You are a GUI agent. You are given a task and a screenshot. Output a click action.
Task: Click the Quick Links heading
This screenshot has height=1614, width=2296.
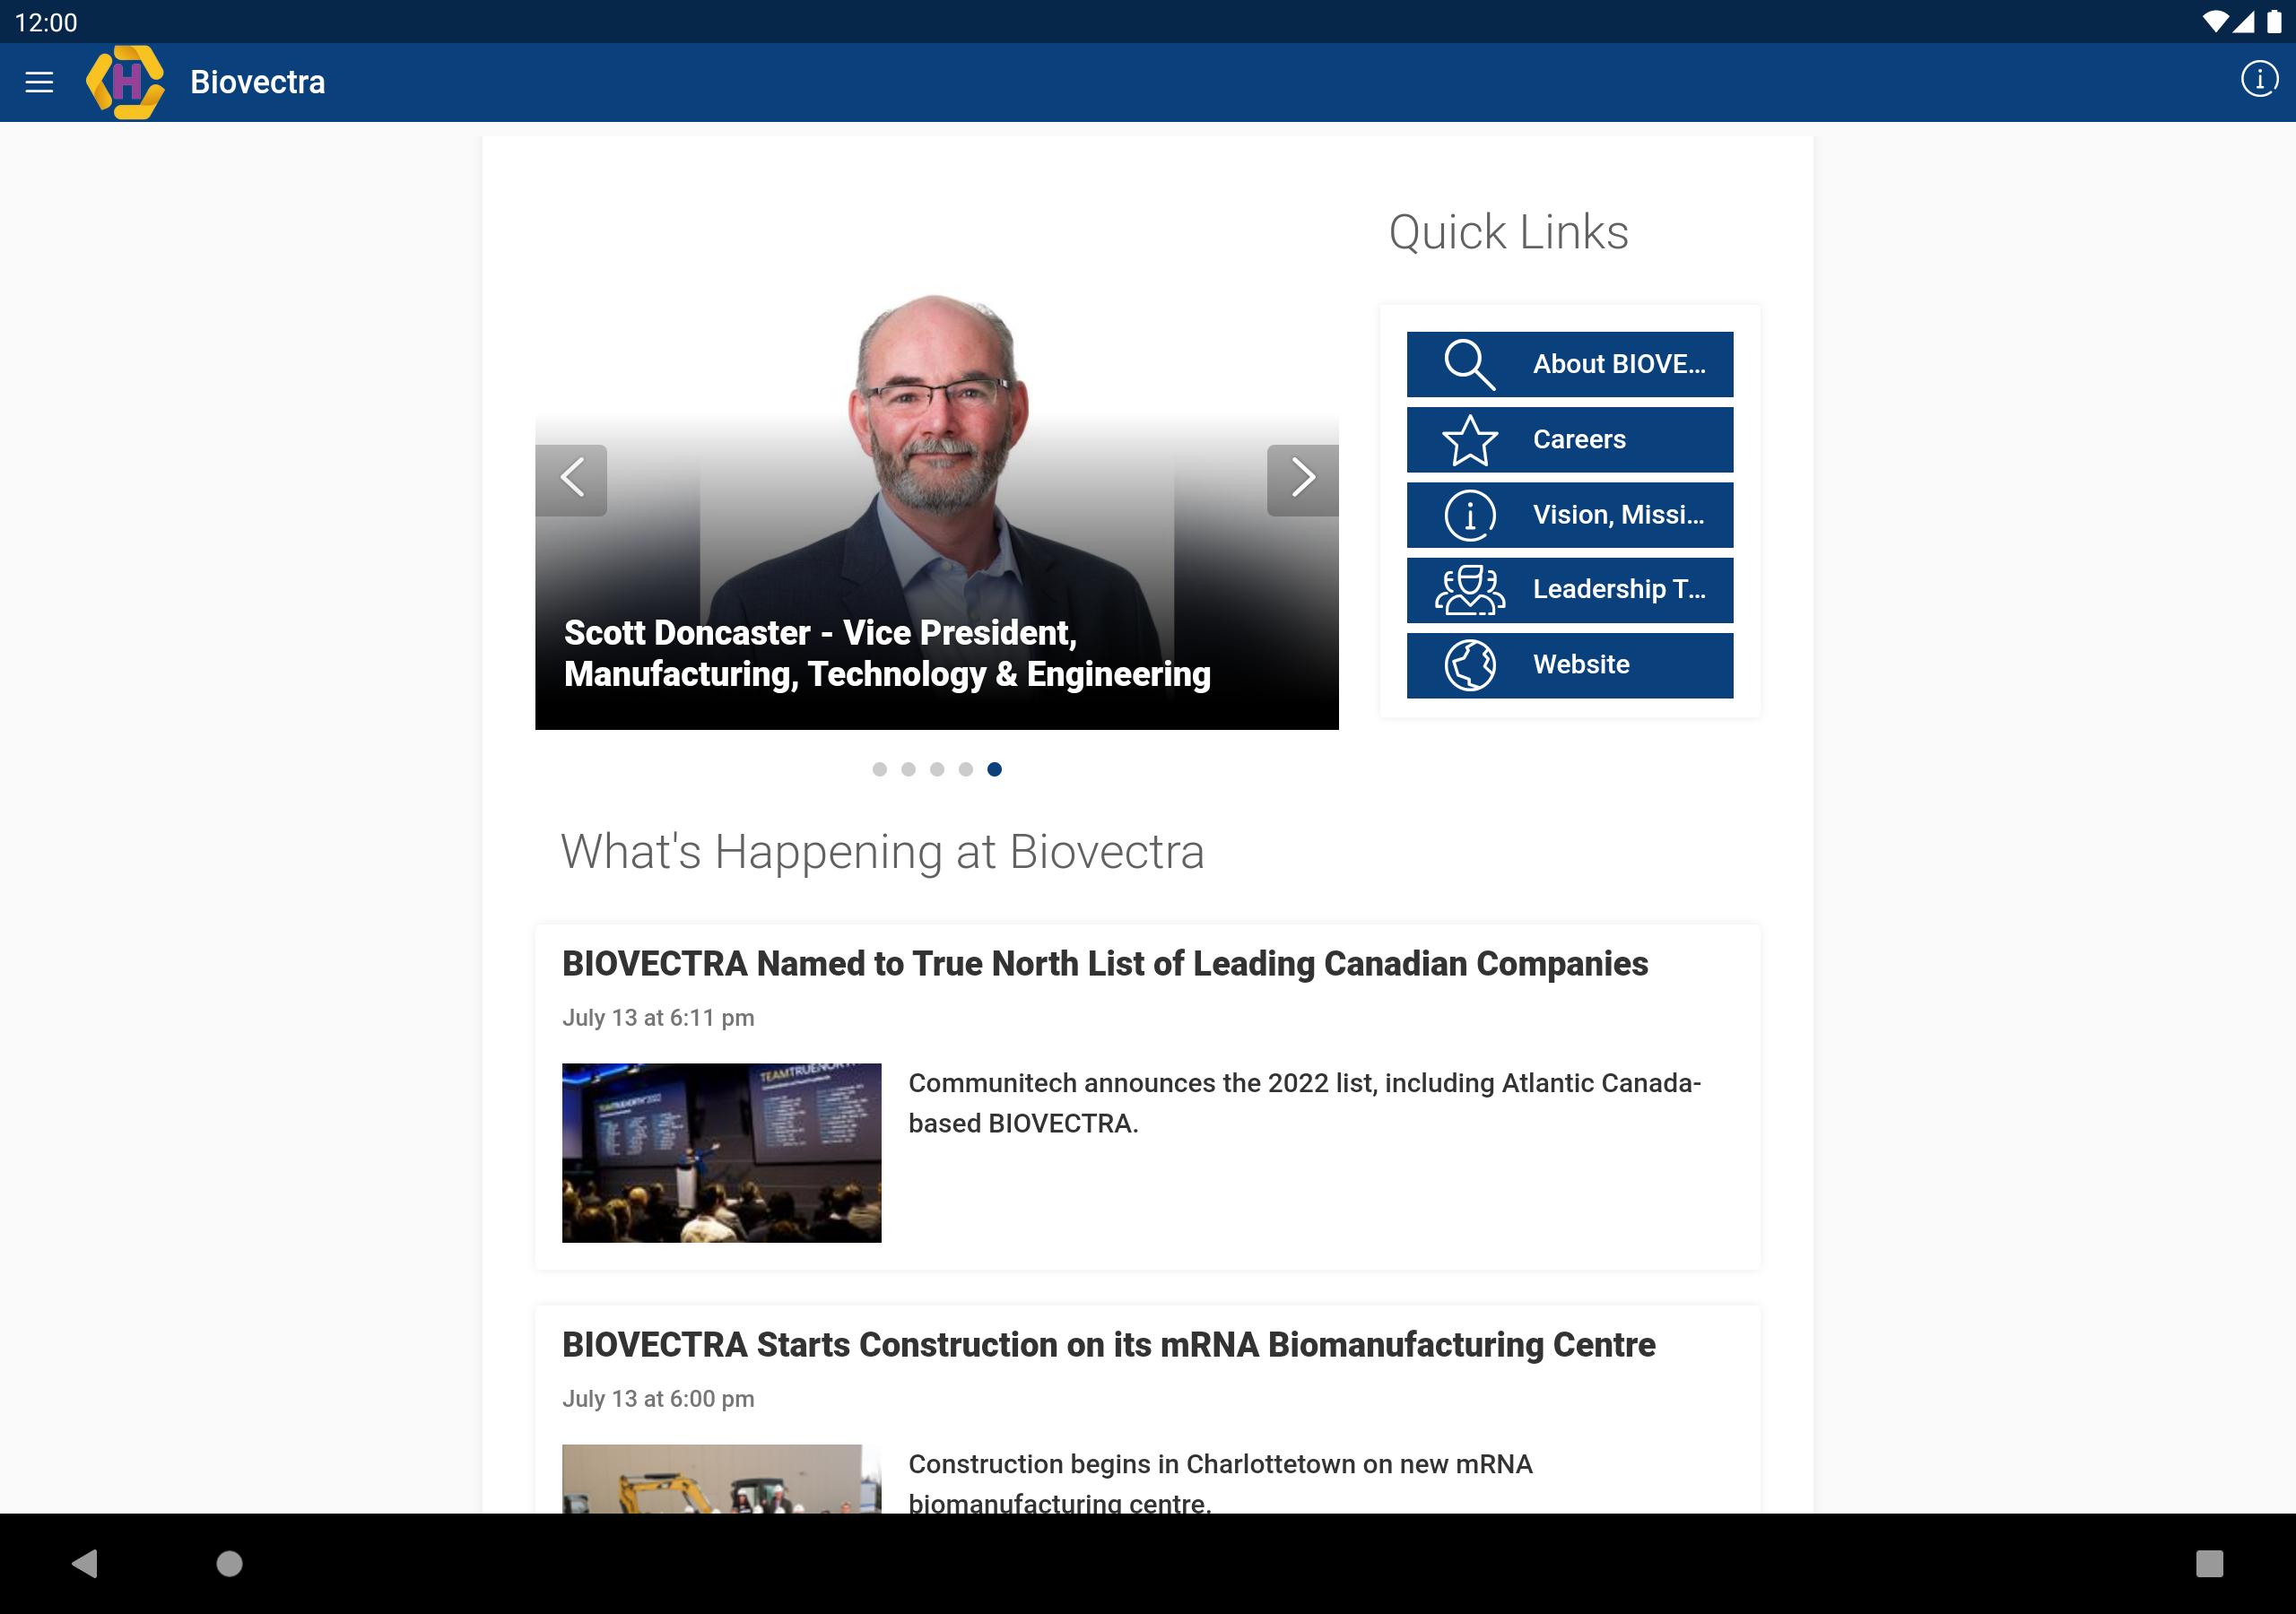(x=1508, y=232)
